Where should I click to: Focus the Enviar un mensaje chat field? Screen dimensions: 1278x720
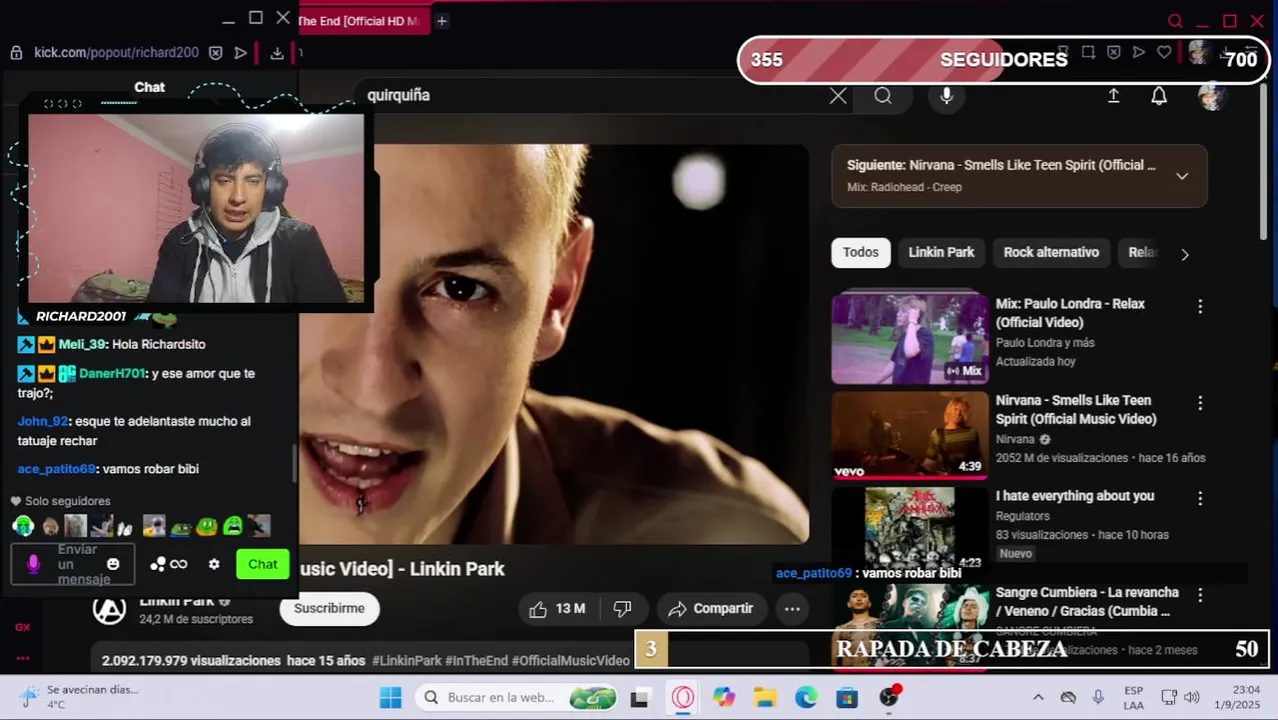73,564
